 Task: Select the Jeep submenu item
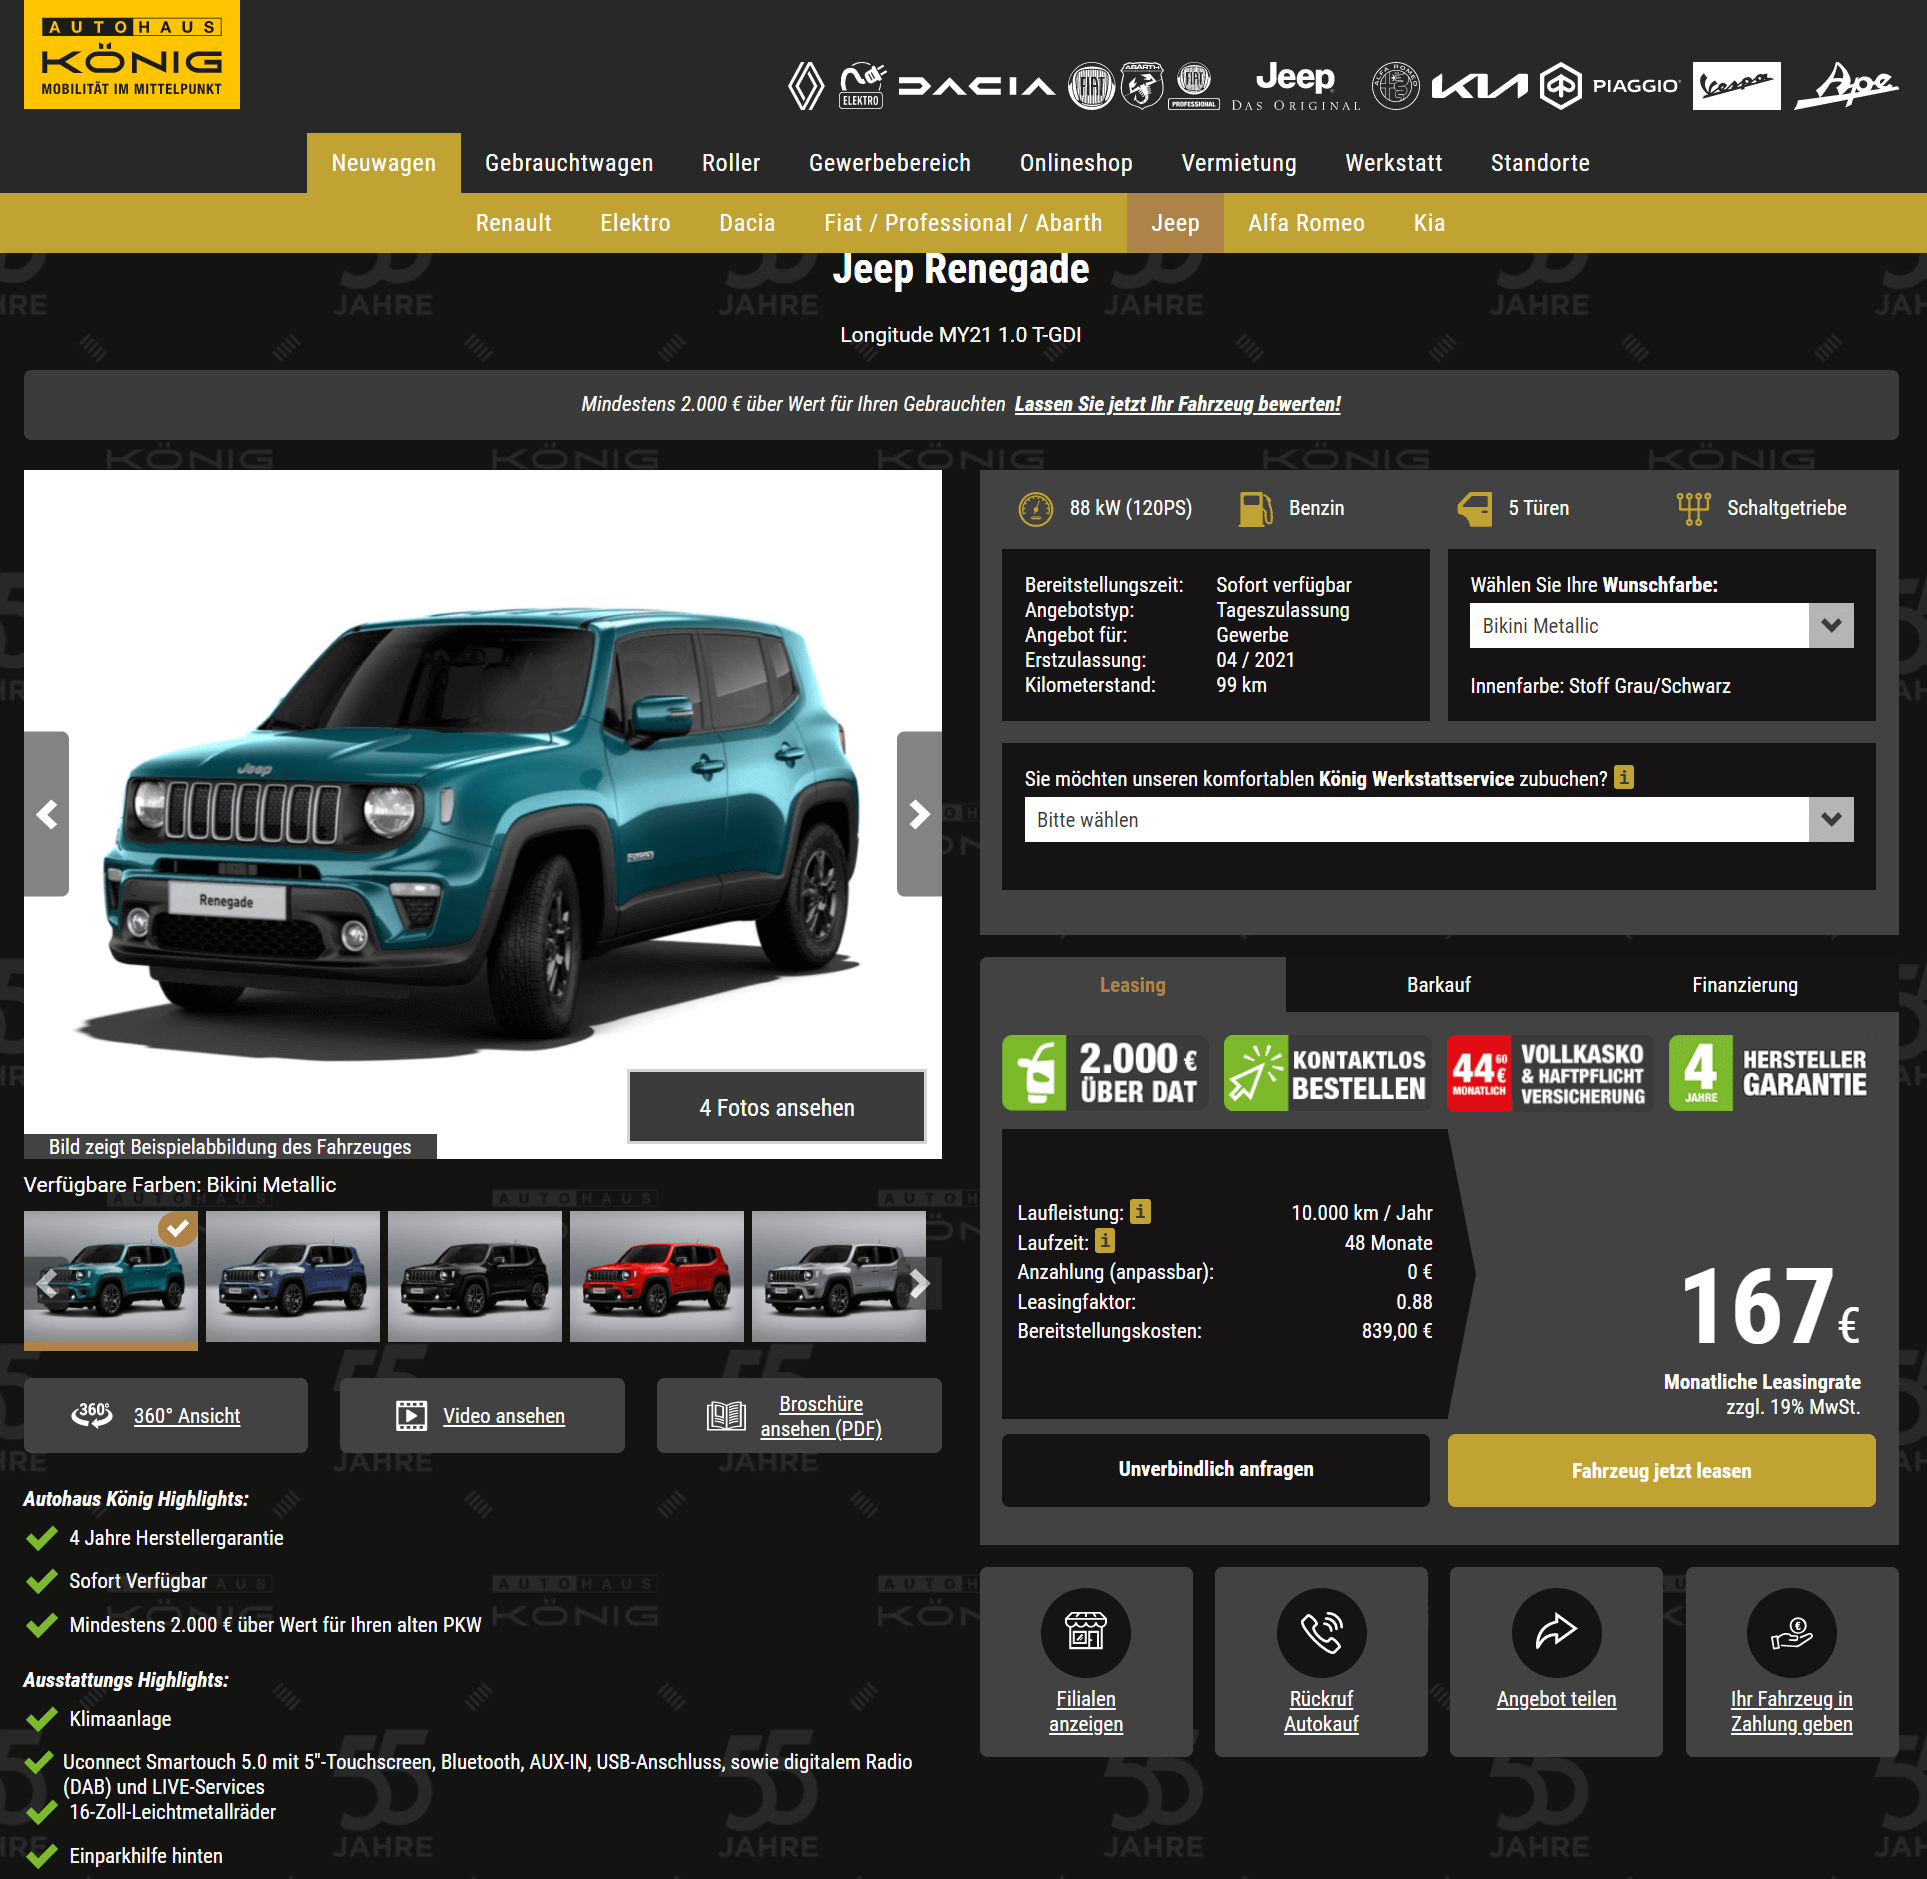(1175, 223)
